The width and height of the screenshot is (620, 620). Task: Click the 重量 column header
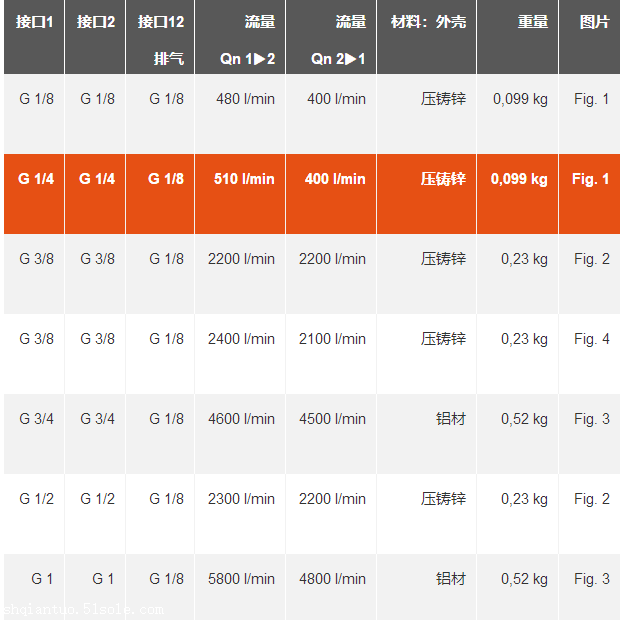532,21
